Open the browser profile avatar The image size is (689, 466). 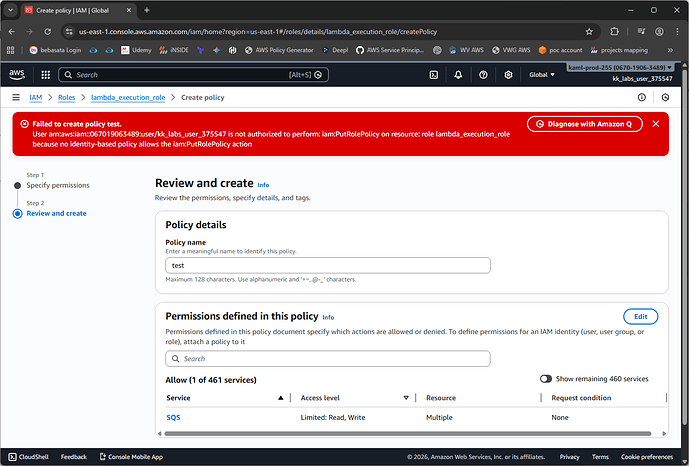pyautogui.click(x=659, y=32)
